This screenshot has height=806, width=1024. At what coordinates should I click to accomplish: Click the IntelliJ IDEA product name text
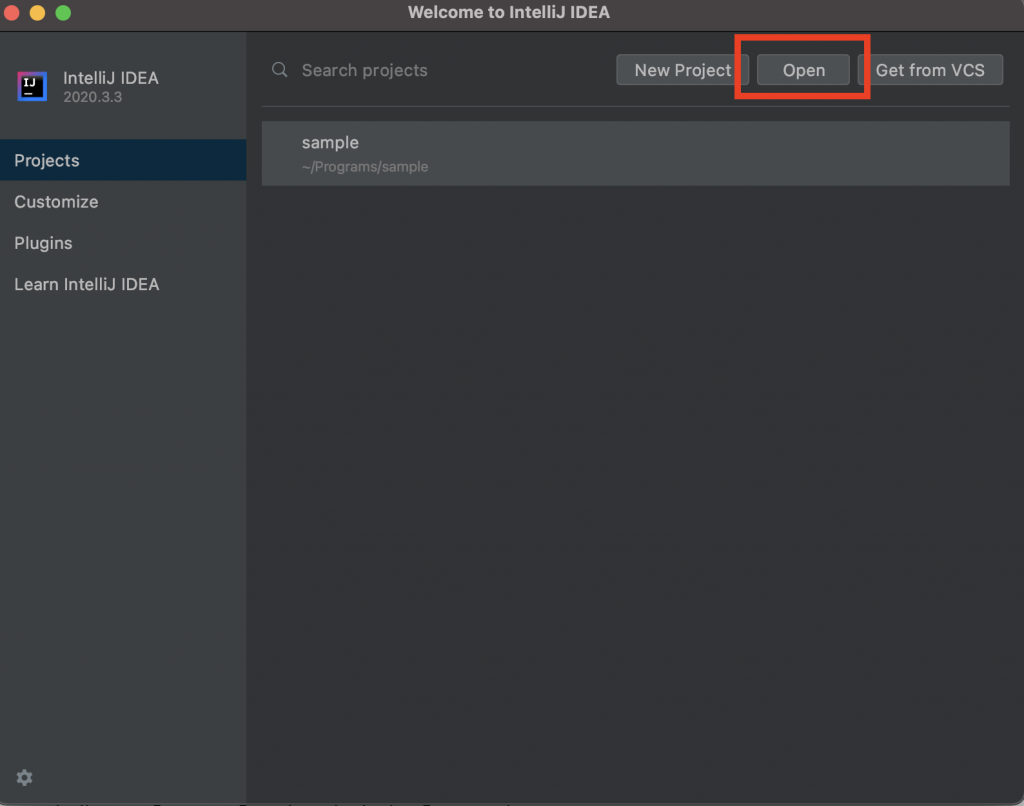pos(111,78)
